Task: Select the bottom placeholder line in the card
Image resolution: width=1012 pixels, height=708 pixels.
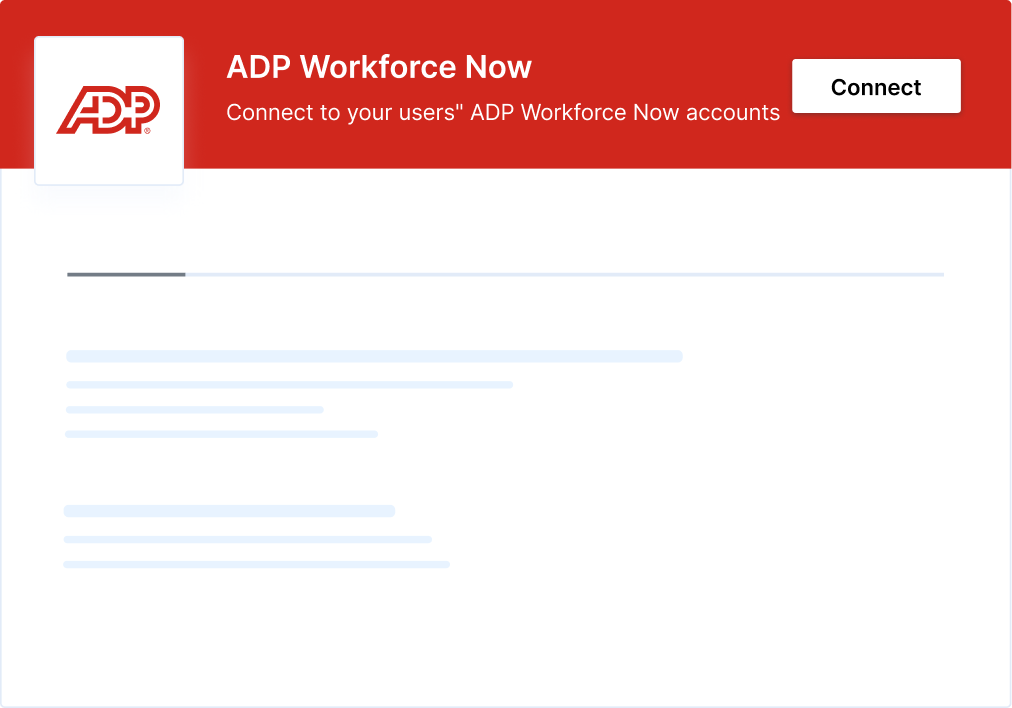Action: 257,563
